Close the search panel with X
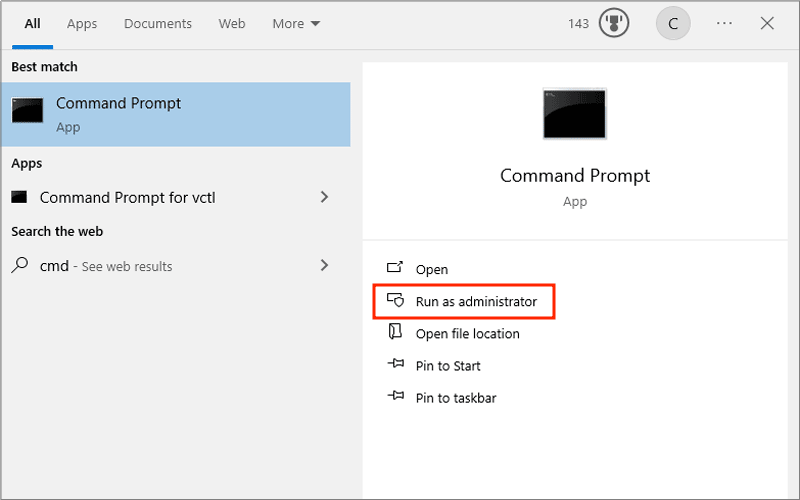This screenshot has width=800, height=500. tap(767, 23)
